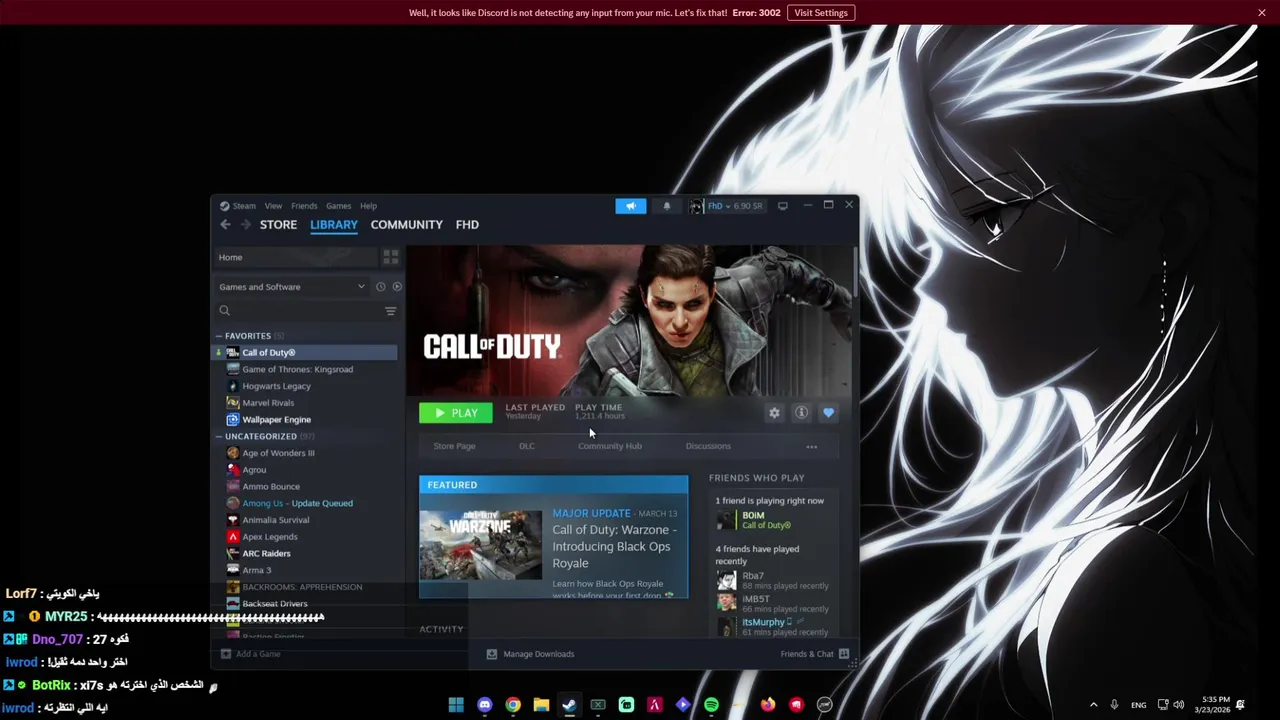Open the DLC tab link
Screen dimensions: 1280x720
click(x=527, y=446)
